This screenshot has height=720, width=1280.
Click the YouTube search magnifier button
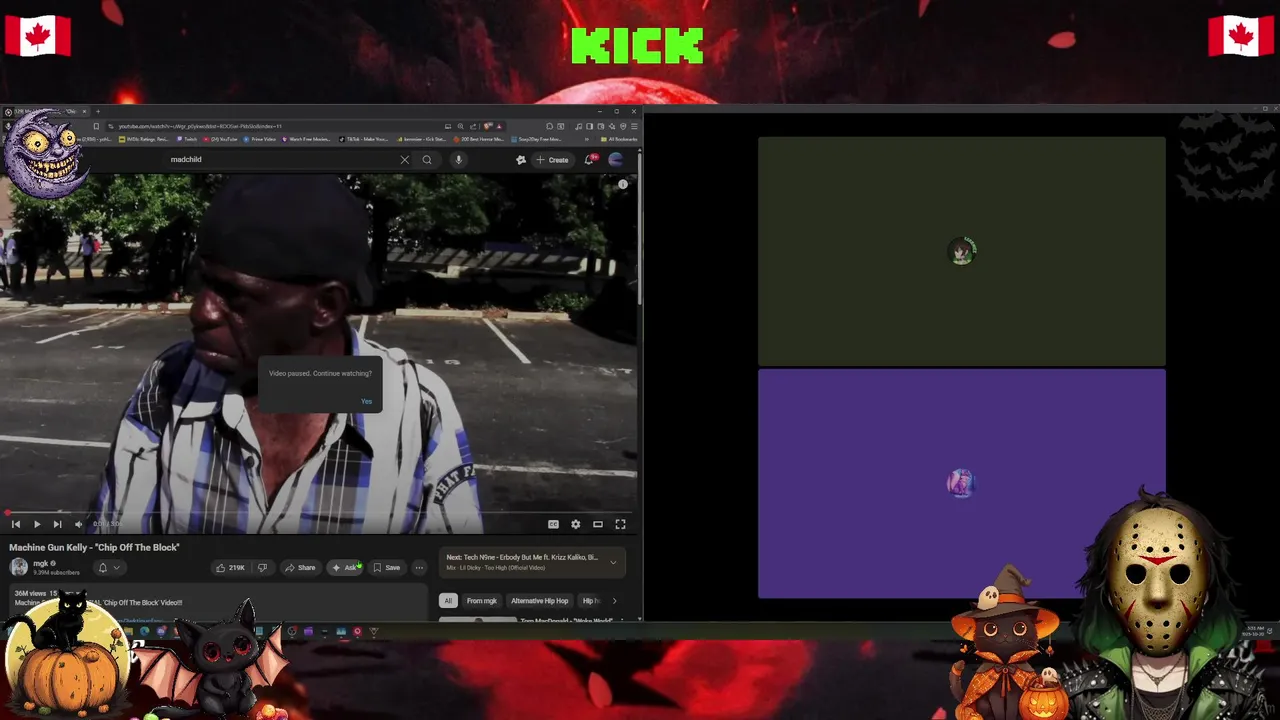pos(427,159)
